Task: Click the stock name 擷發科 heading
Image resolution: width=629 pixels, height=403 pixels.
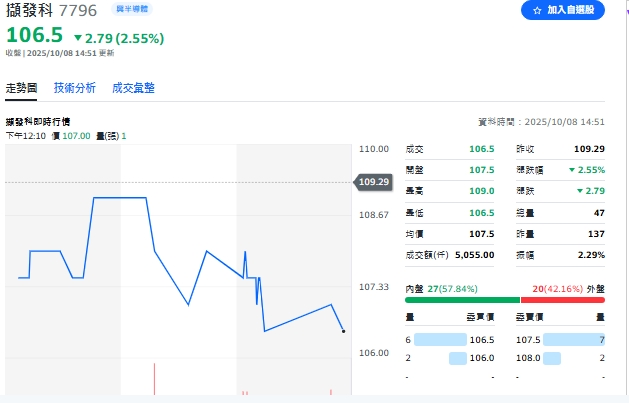Action: [x=29, y=11]
